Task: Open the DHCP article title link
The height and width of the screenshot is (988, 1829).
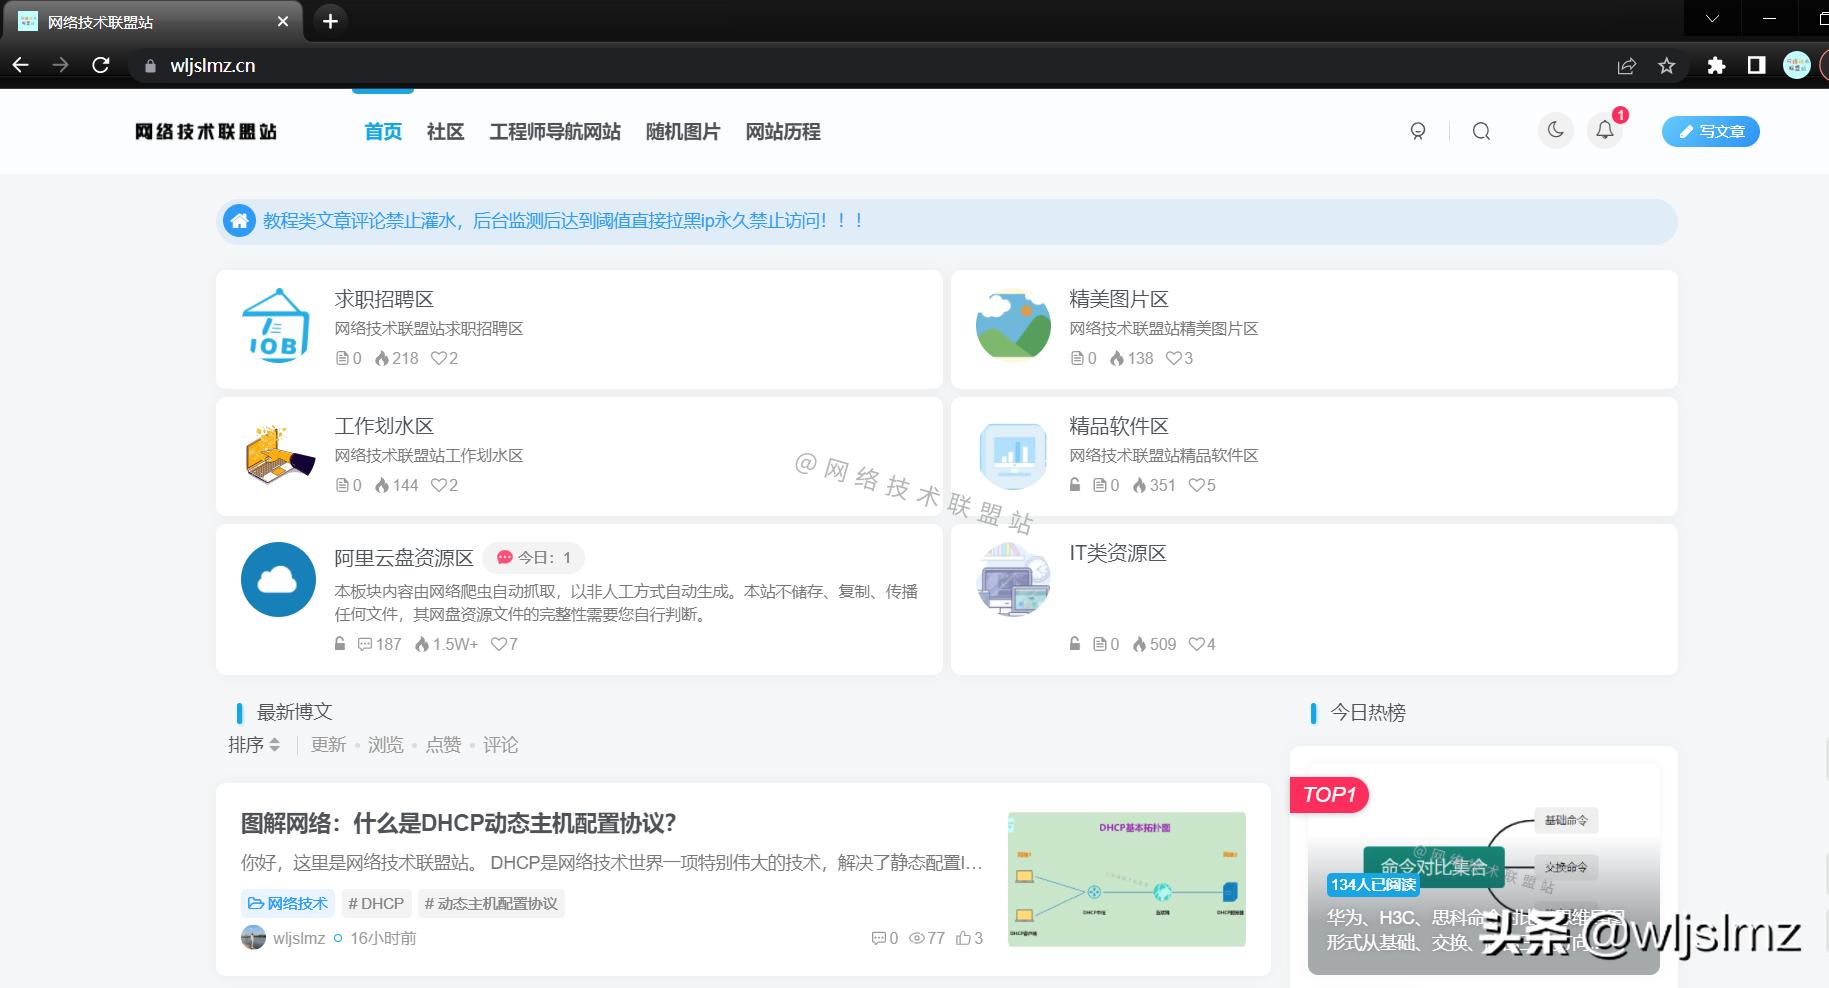Action: pos(457,823)
